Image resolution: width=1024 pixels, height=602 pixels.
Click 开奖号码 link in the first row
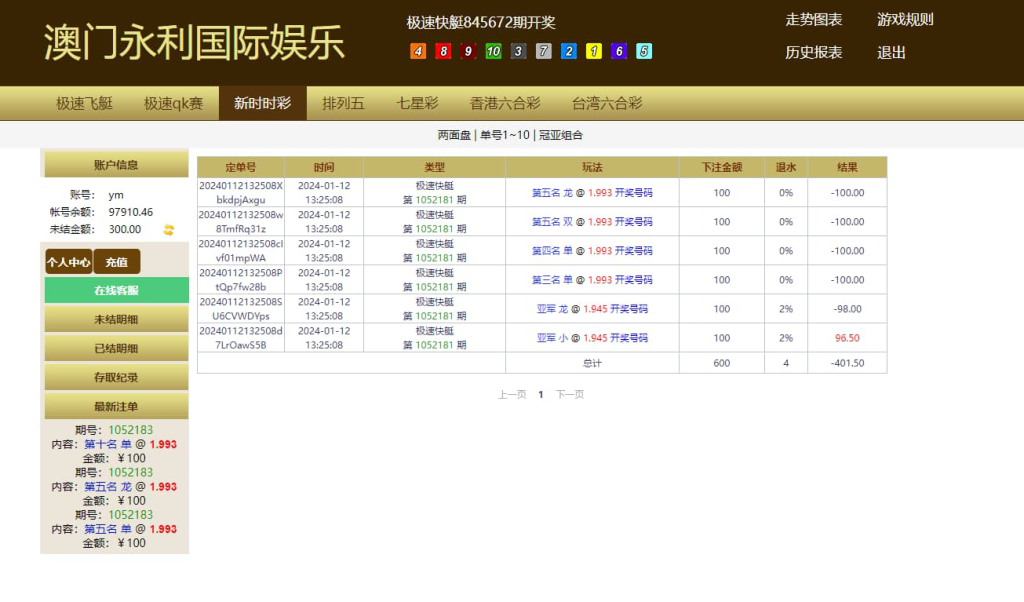633,192
